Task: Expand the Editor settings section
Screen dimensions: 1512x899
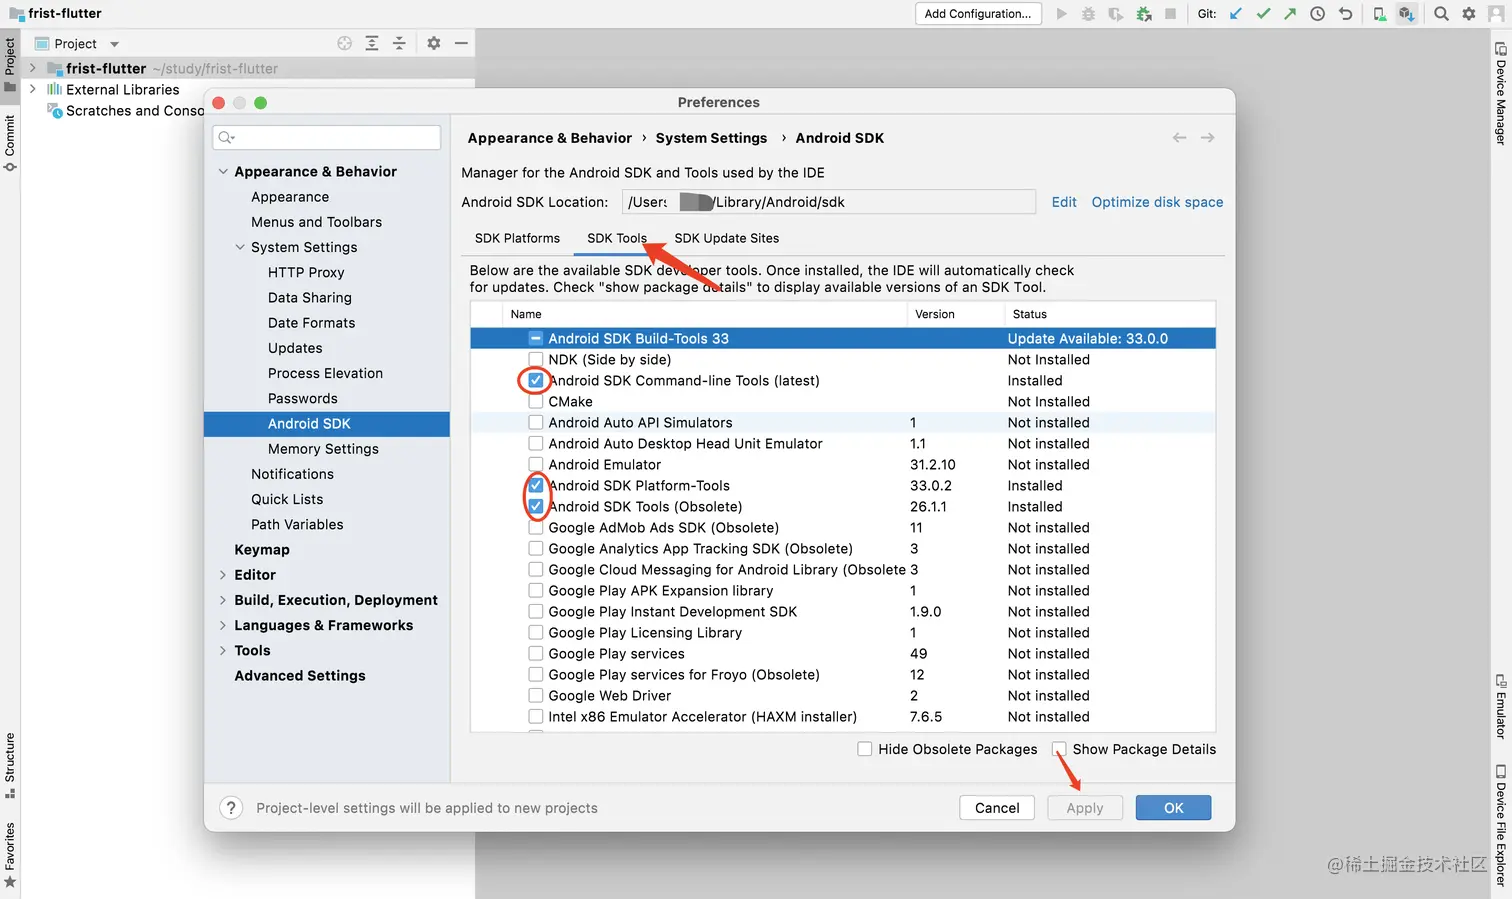Action: 223,575
